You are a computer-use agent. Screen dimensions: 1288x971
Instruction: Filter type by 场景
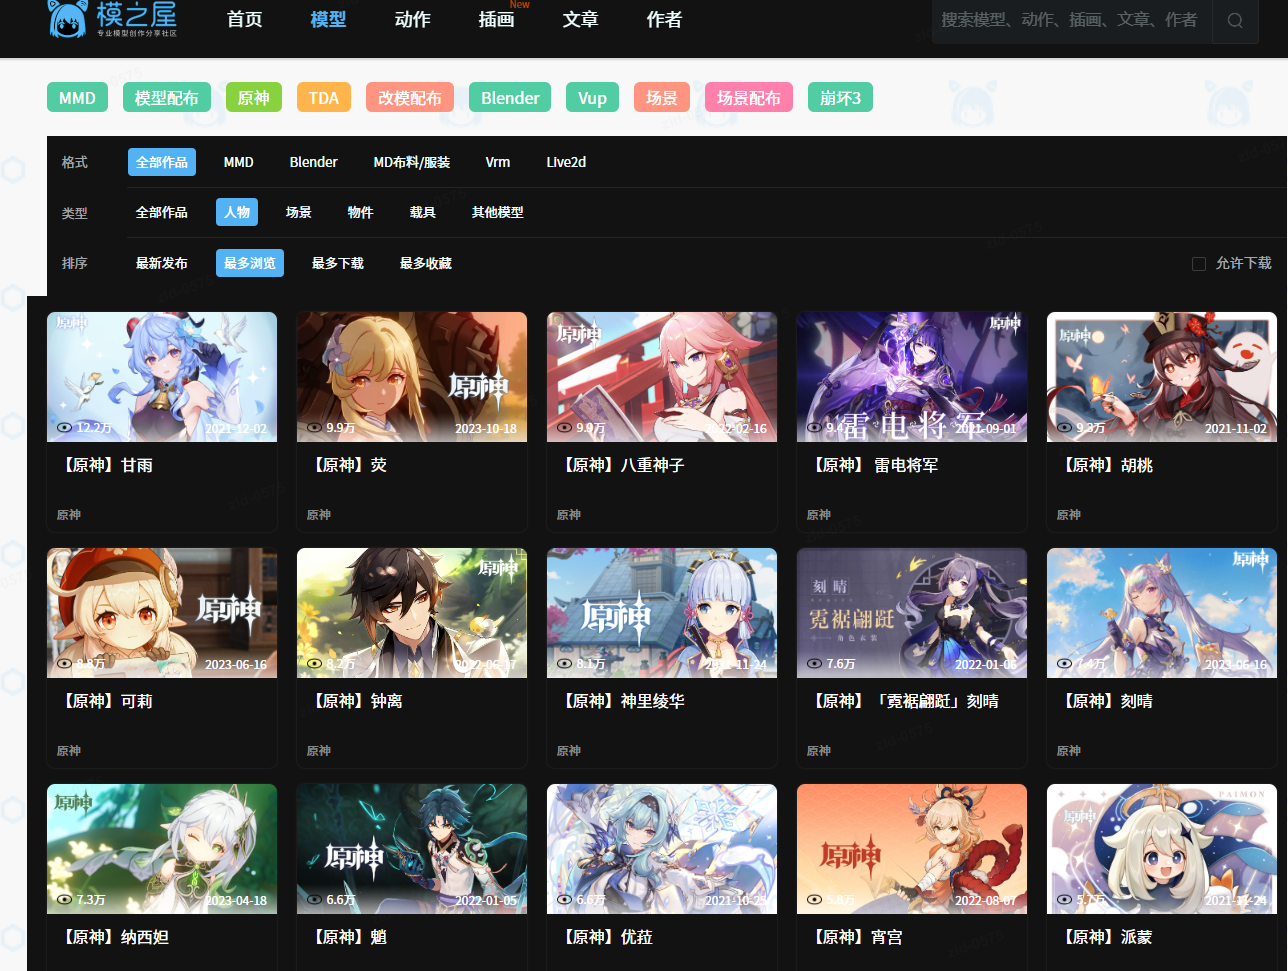tap(299, 212)
